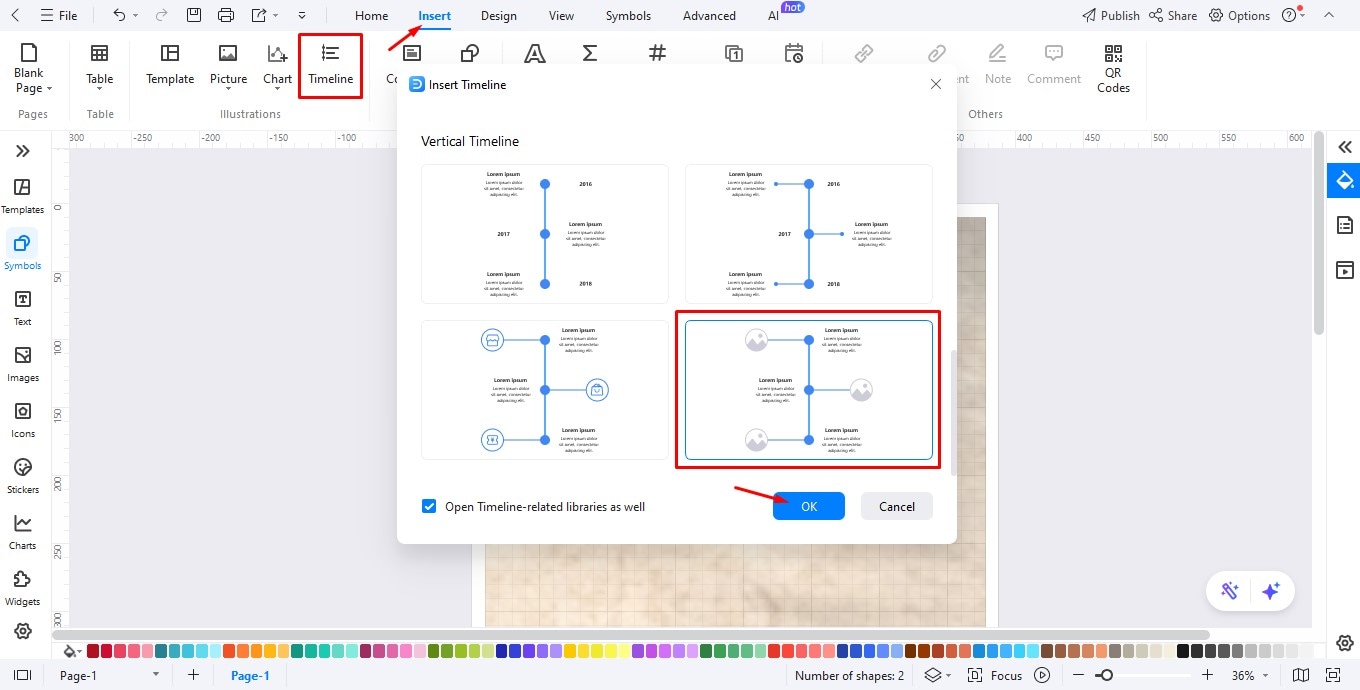Switch to the Symbols tab
Viewport: 1360px width, 690px height.
[x=628, y=16]
